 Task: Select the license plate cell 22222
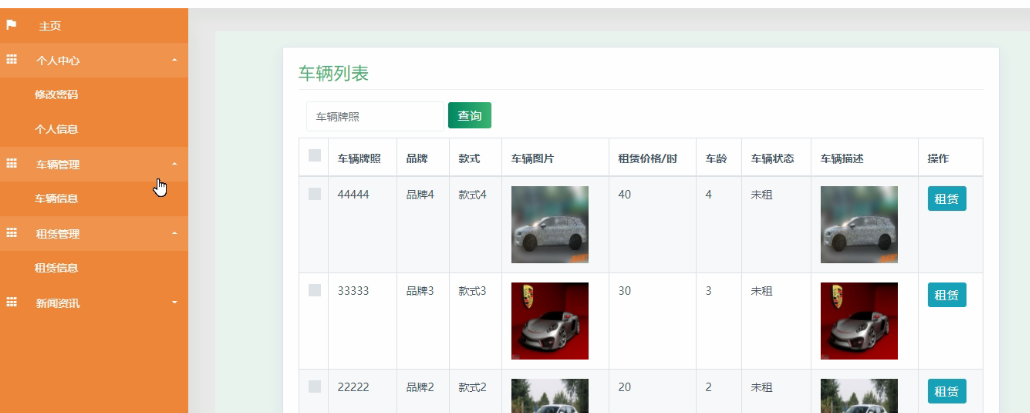(353, 387)
